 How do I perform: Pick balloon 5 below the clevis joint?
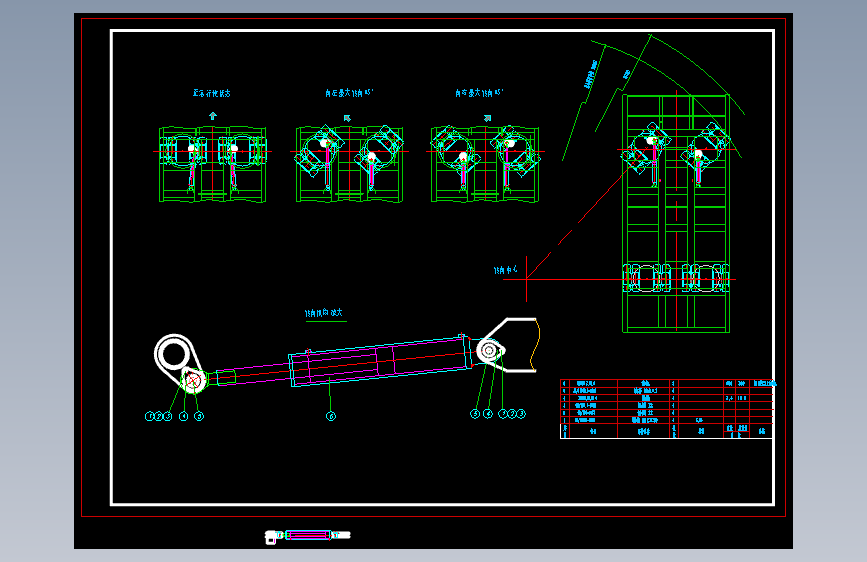[x=475, y=414]
